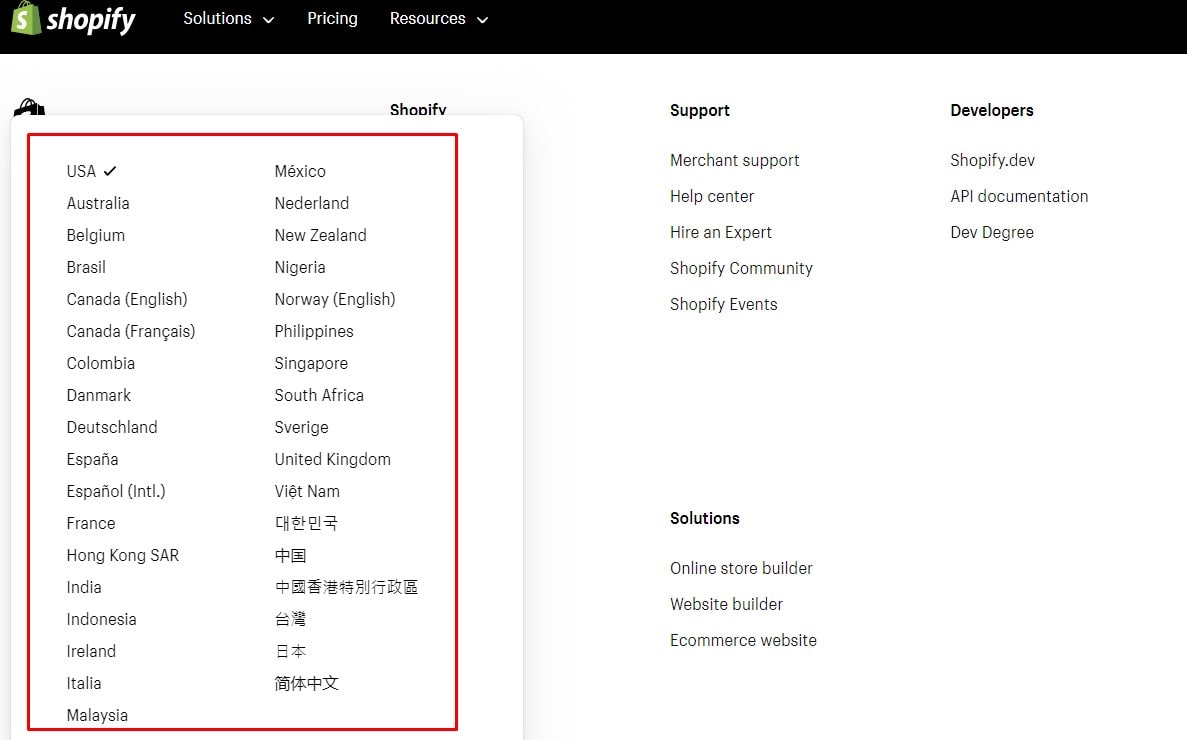Switch to 简体中文
This screenshot has width=1187, height=740.
[x=307, y=683]
